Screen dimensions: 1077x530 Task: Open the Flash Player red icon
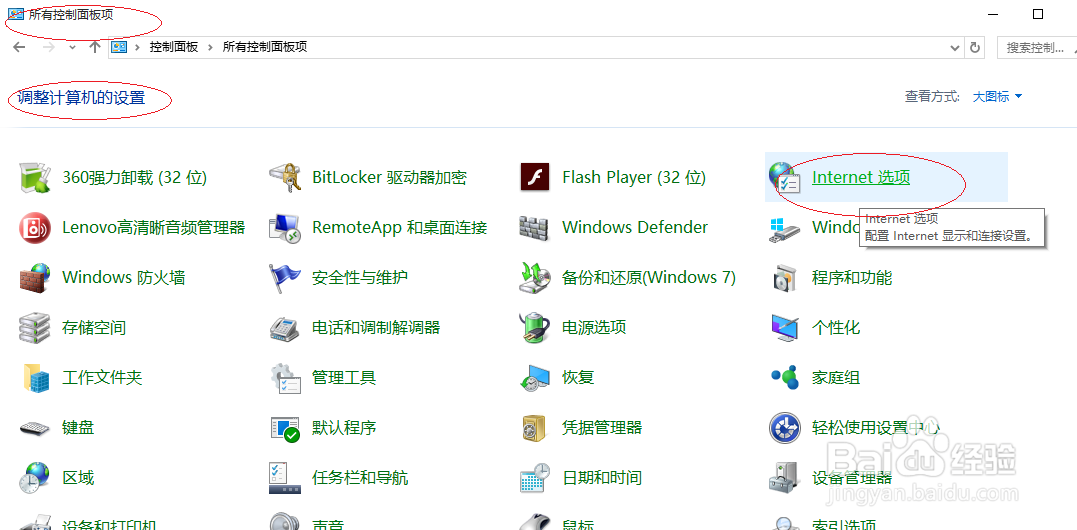pyautogui.click(x=534, y=177)
